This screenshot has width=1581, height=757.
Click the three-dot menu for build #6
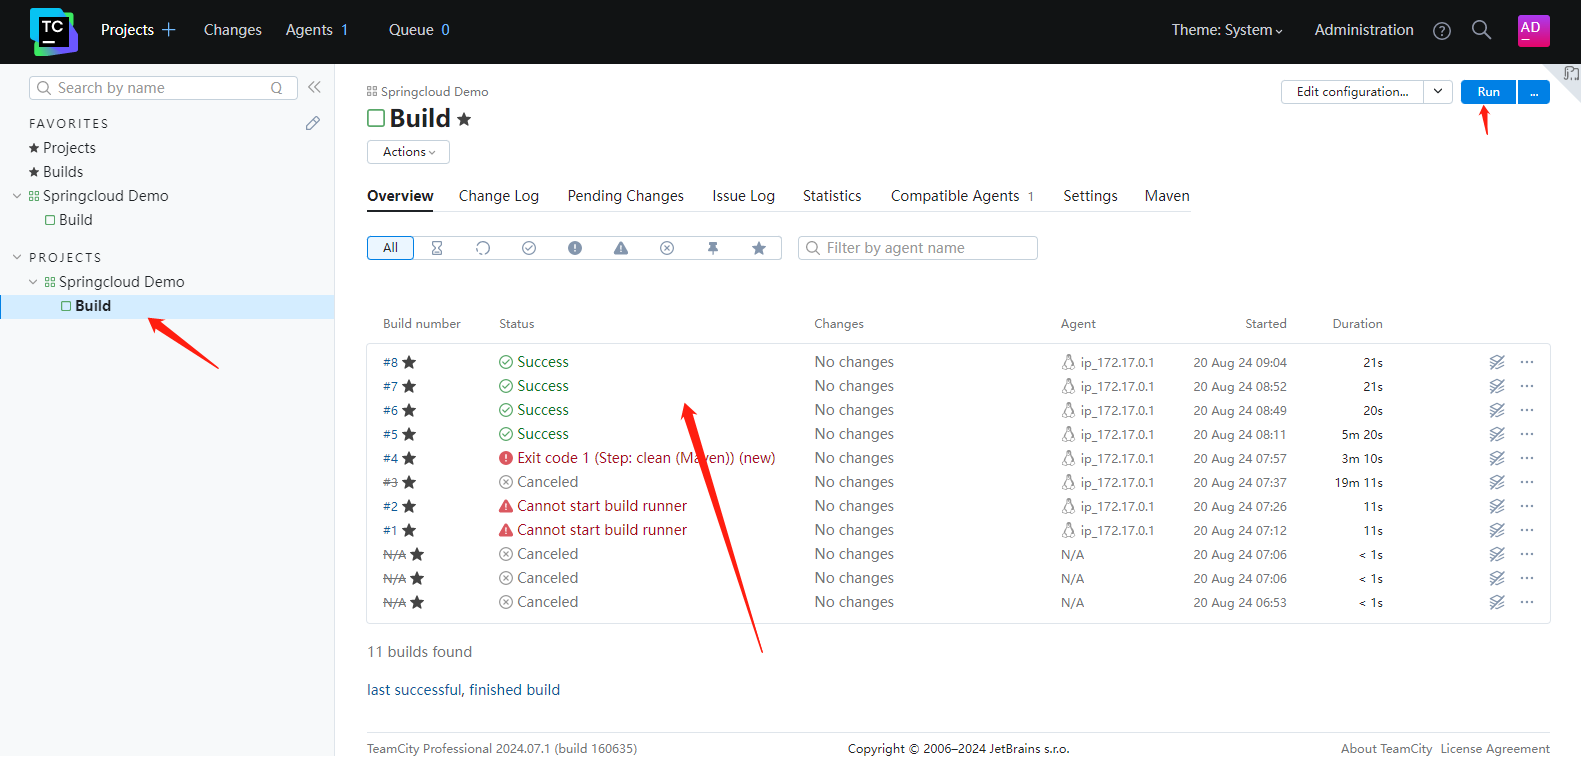1527,410
